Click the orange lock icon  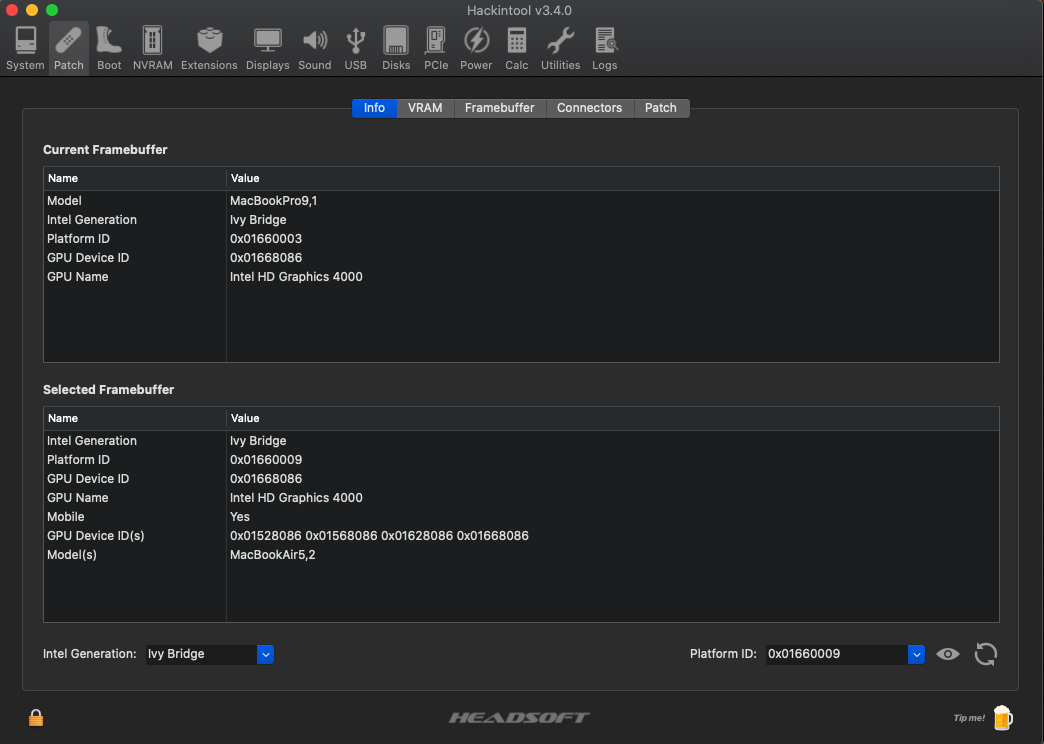coord(36,717)
